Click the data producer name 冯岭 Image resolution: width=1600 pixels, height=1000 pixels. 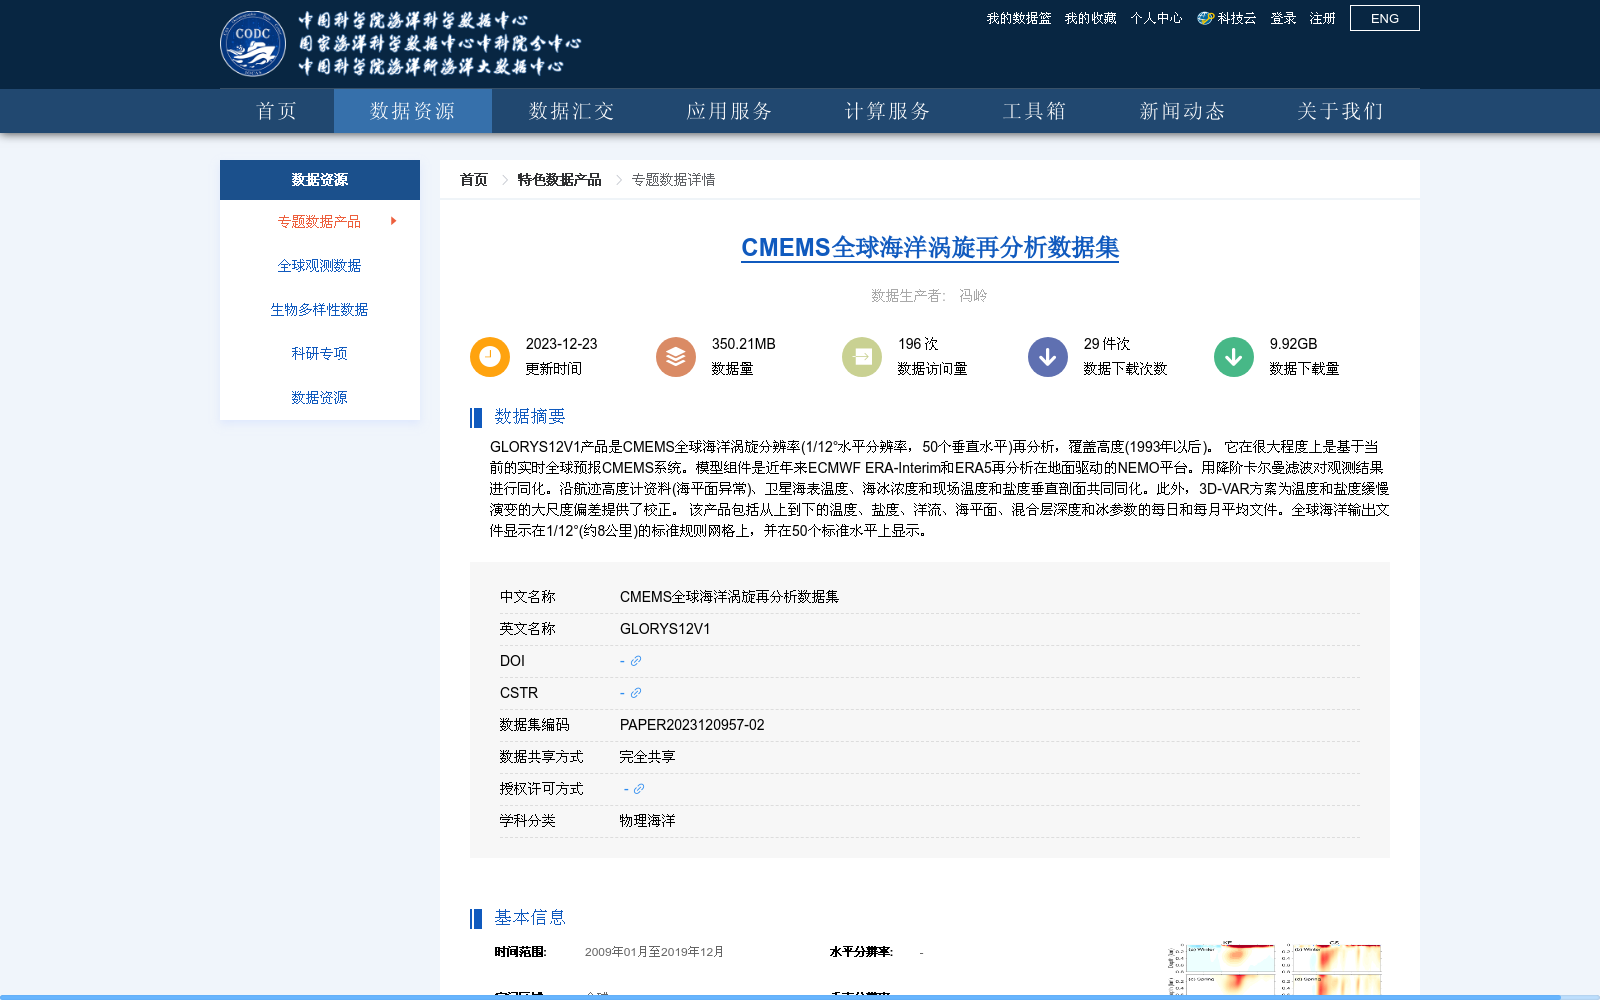pyautogui.click(x=973, y=296)
